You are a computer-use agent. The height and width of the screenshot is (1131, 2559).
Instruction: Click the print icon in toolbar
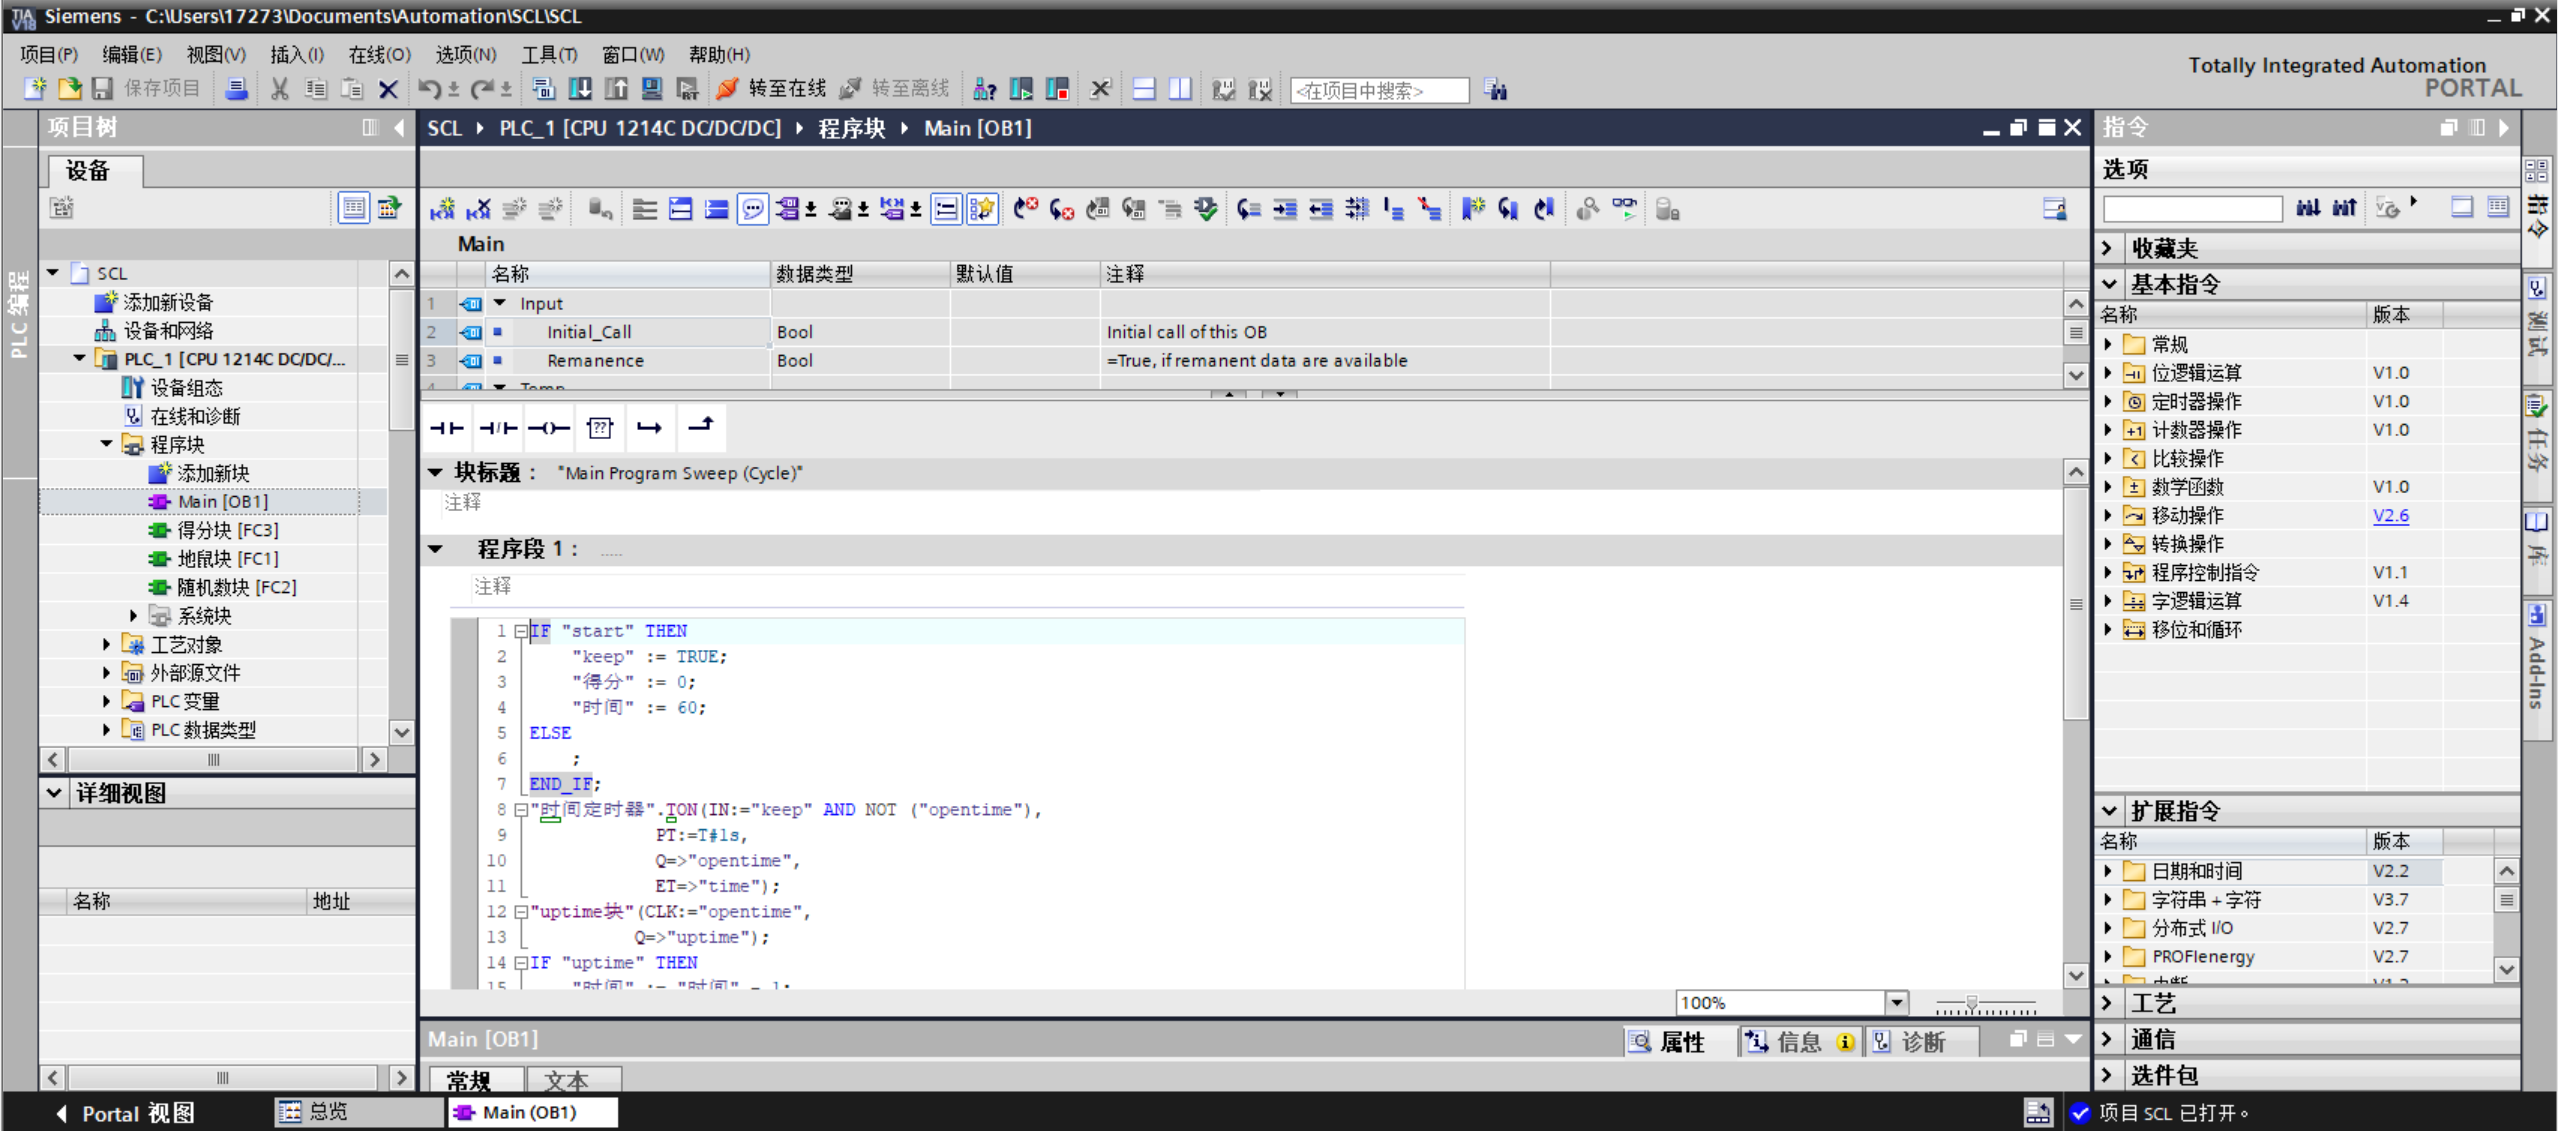point(236,90)
